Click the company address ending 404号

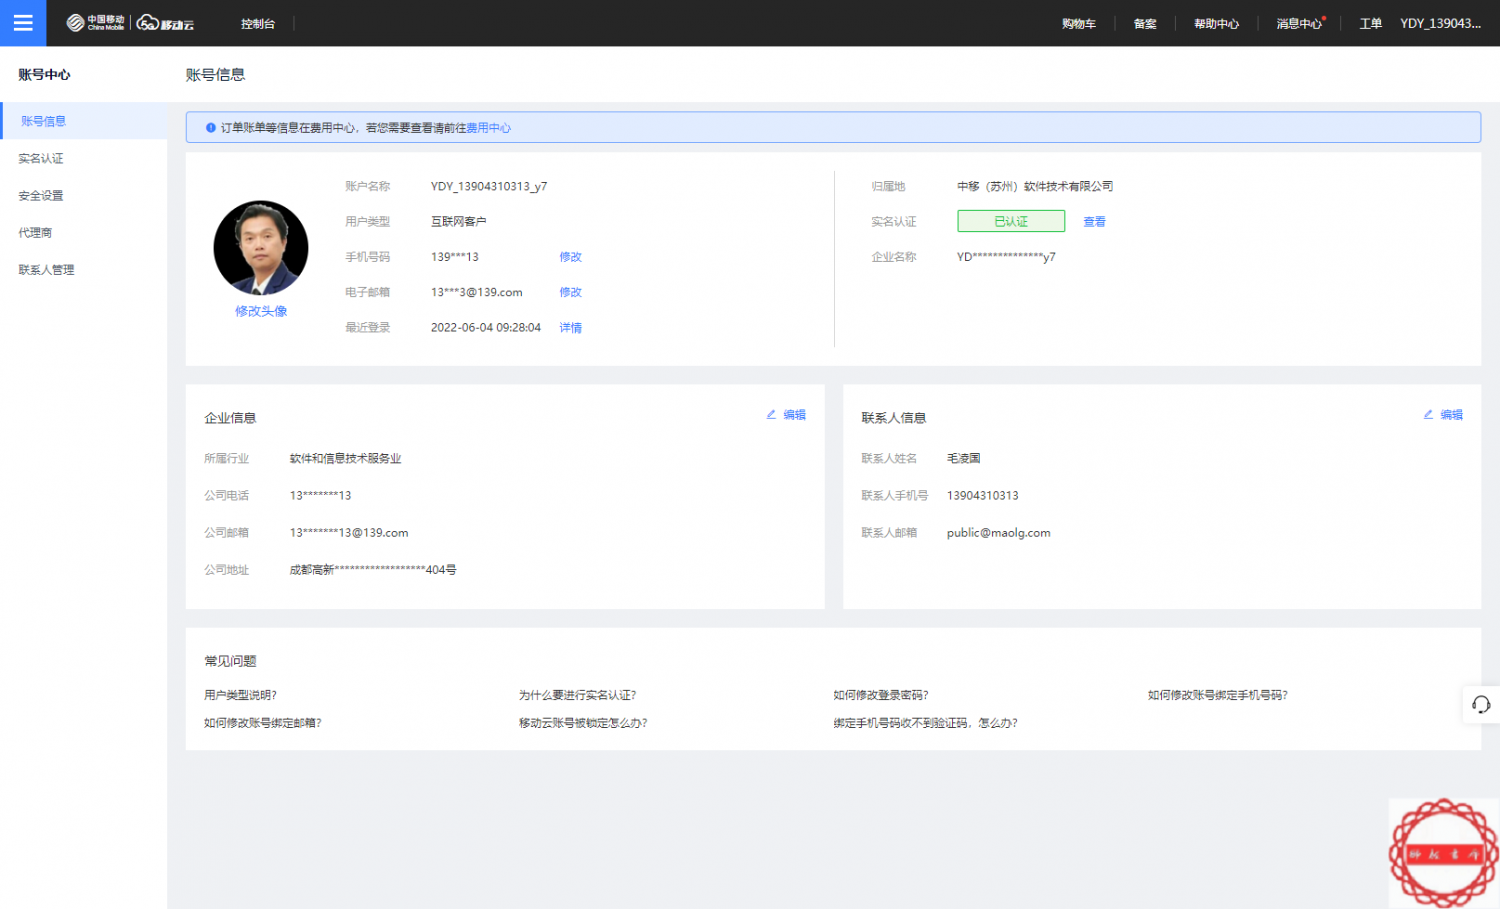point(373,570)
